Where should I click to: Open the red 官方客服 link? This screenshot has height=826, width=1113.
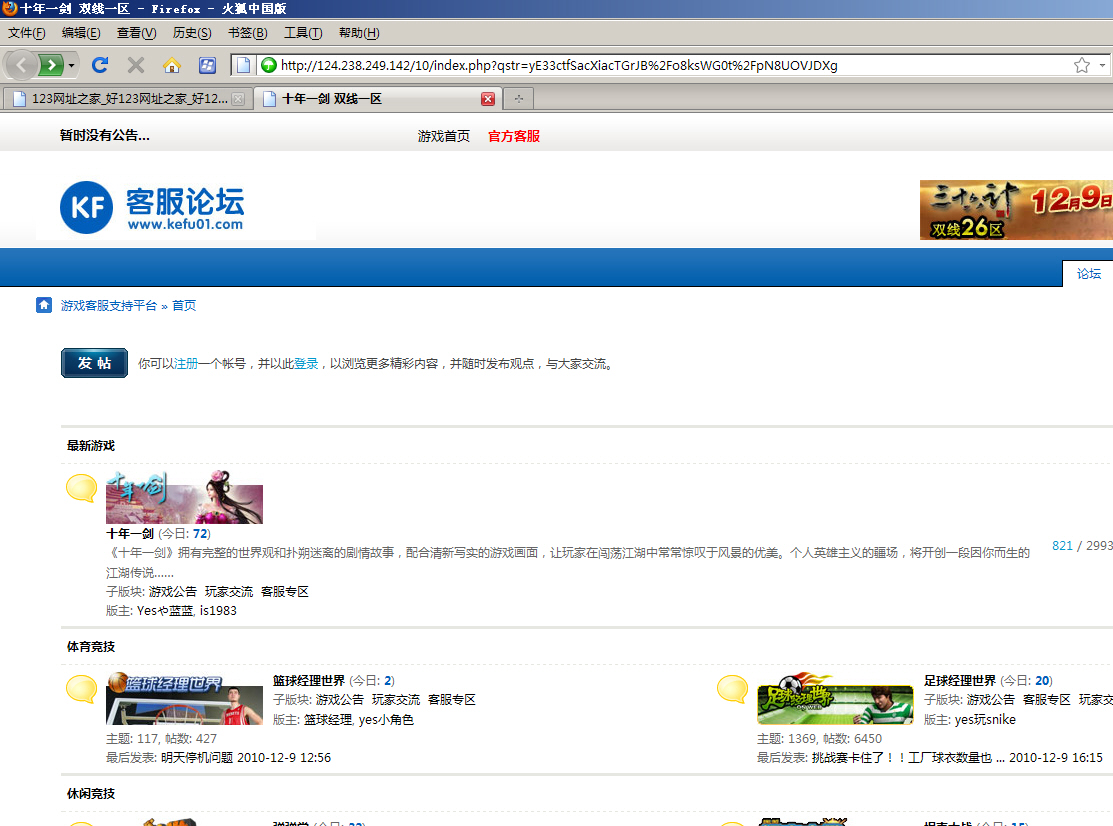pos(513,136)
